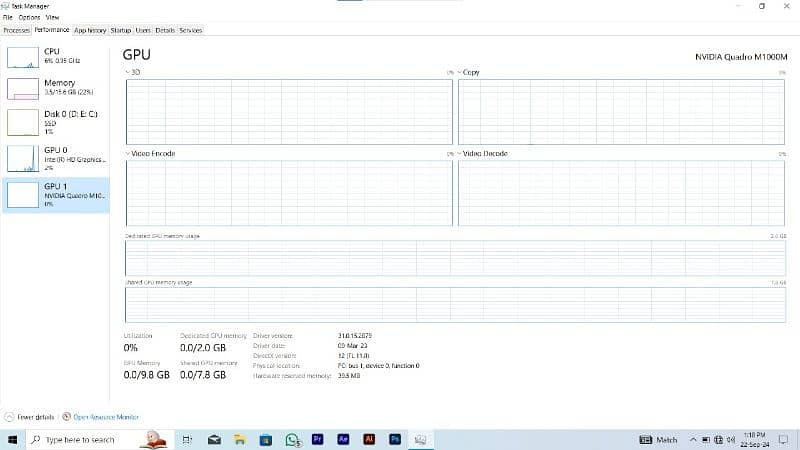Open Task View on the taskbar
The height and width of the screenshot is (450, 800).
[x=188, y=439]
